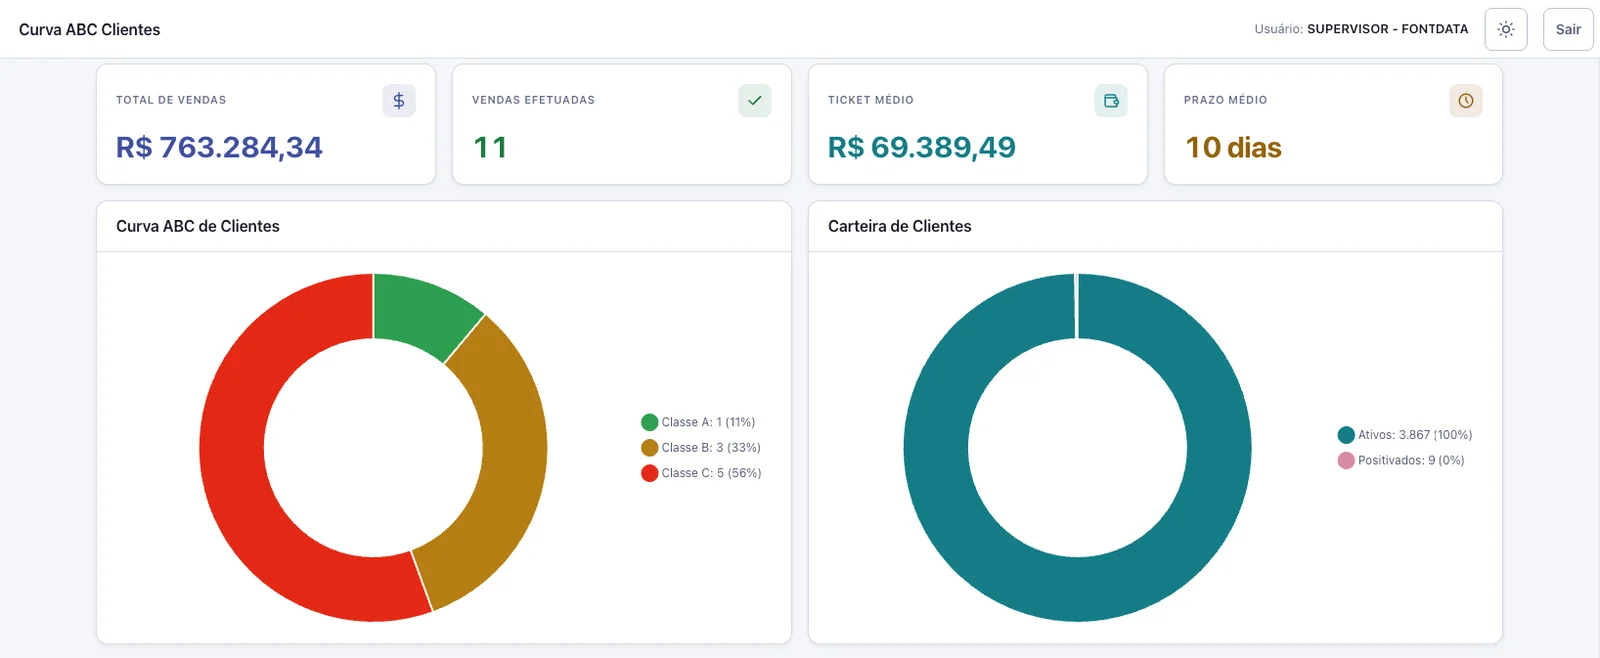Toggle Classe A legend entry
The image size is (1600, 658).
point(698,422)
